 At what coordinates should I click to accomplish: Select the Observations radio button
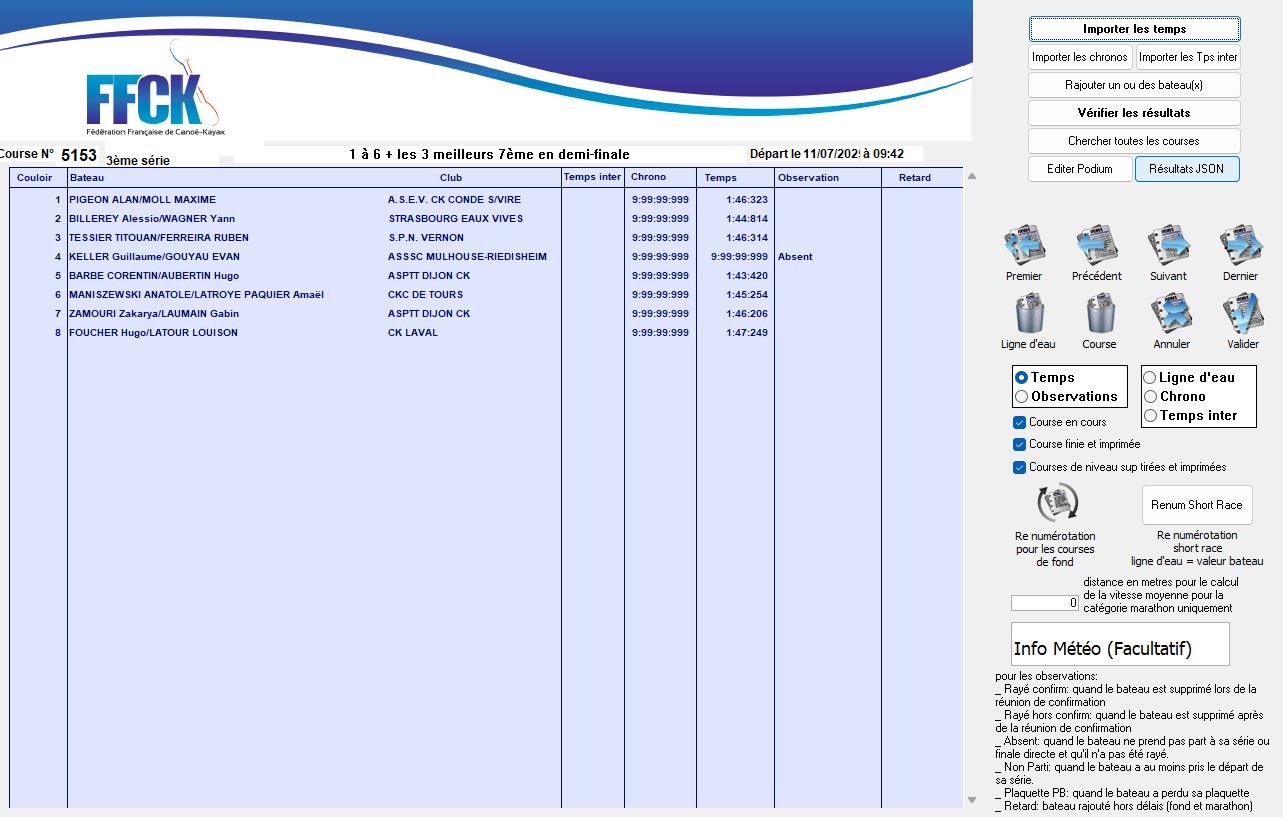pos(1022,397)
